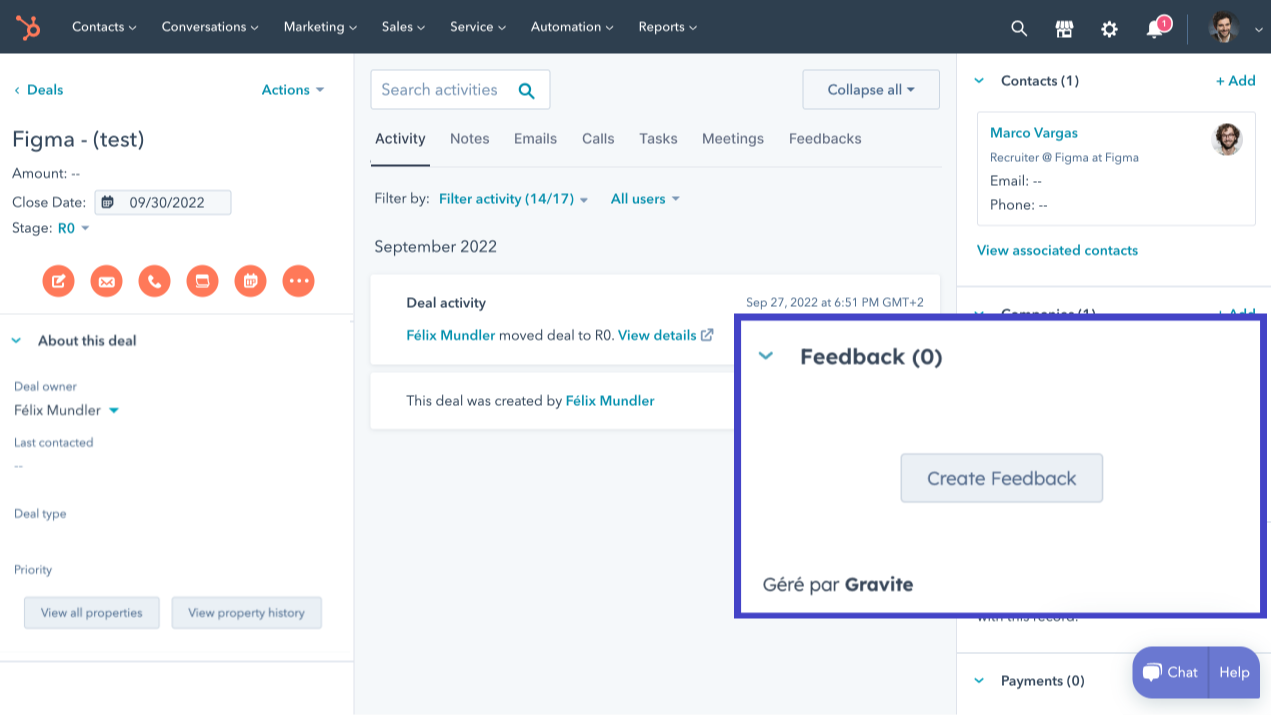Image resolution: width=1271 pixels, height=715 pixels.
Task: Collapse the Feedback (0) section
Action: pyautogui.click(x=766, y=356)
